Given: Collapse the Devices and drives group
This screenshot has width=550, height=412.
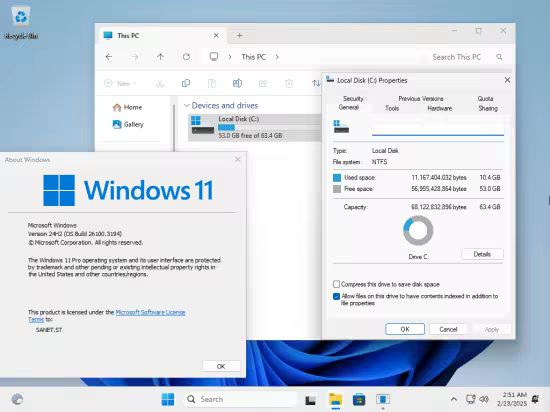Looking at the screenshot, I should [x=187, y=106].
